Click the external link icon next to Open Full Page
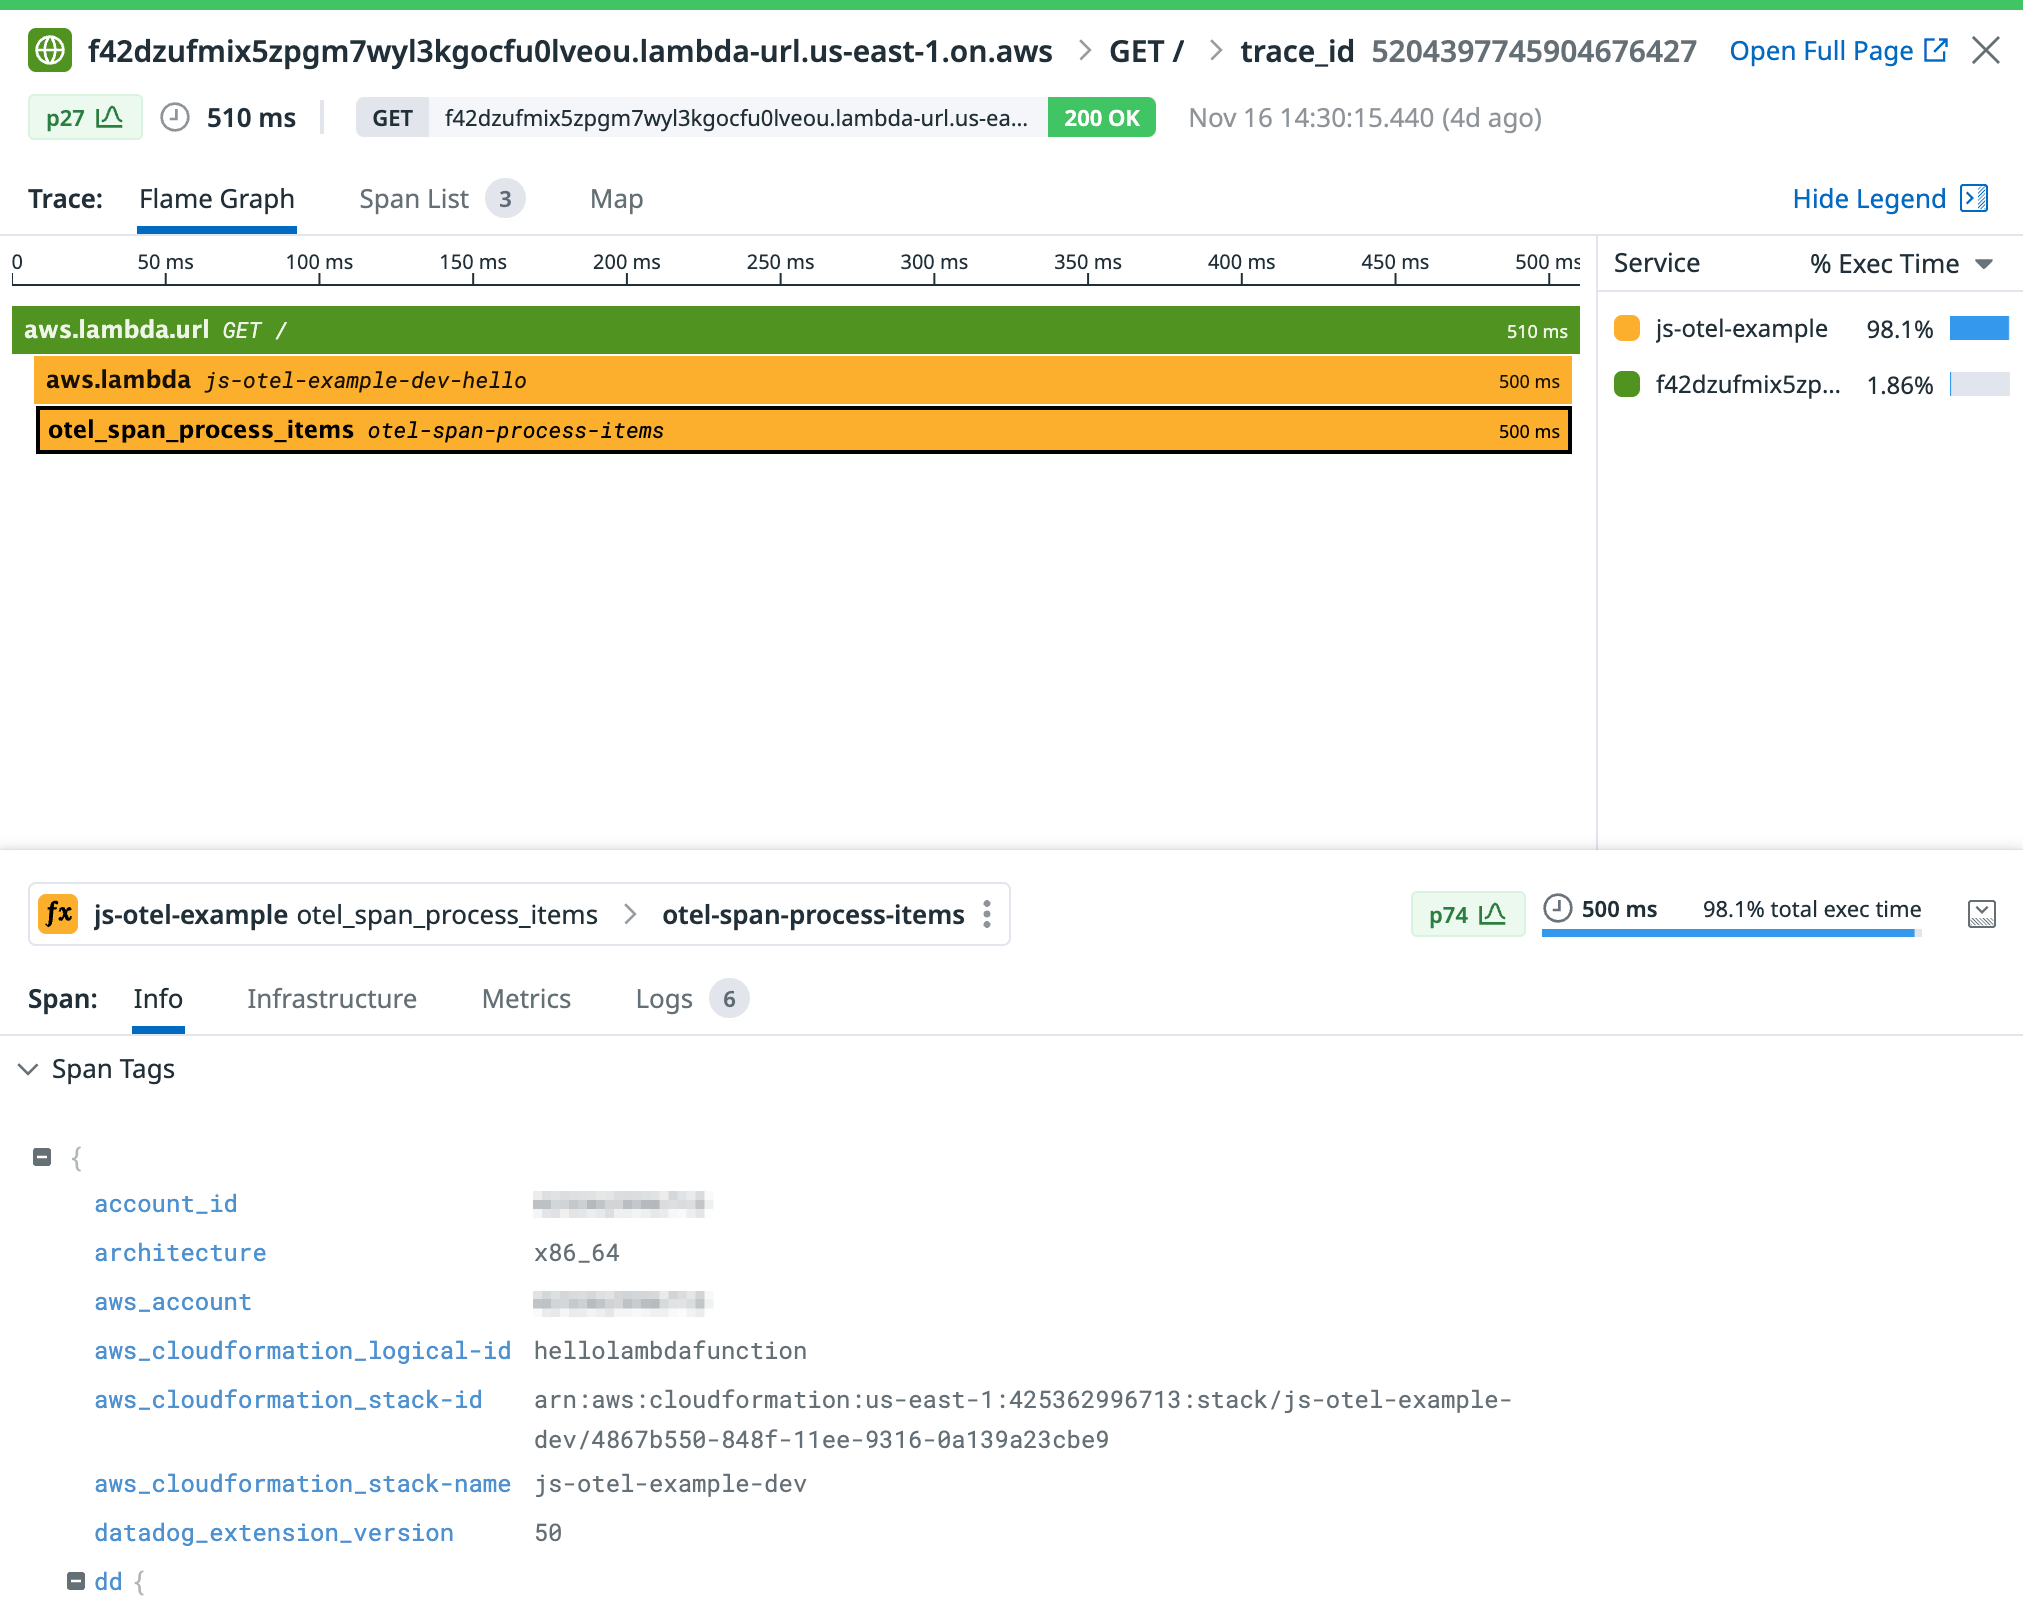Image resolution: width=2023 pixels, height=1606 pixels. [x=1936, y=49]
